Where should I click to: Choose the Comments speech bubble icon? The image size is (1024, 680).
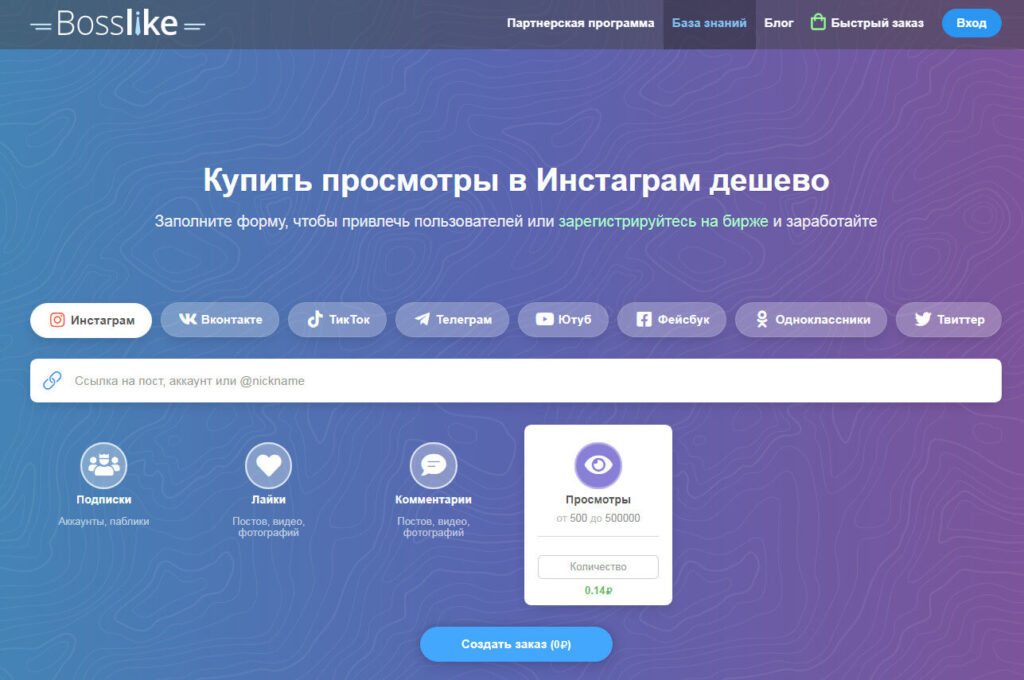433,466
